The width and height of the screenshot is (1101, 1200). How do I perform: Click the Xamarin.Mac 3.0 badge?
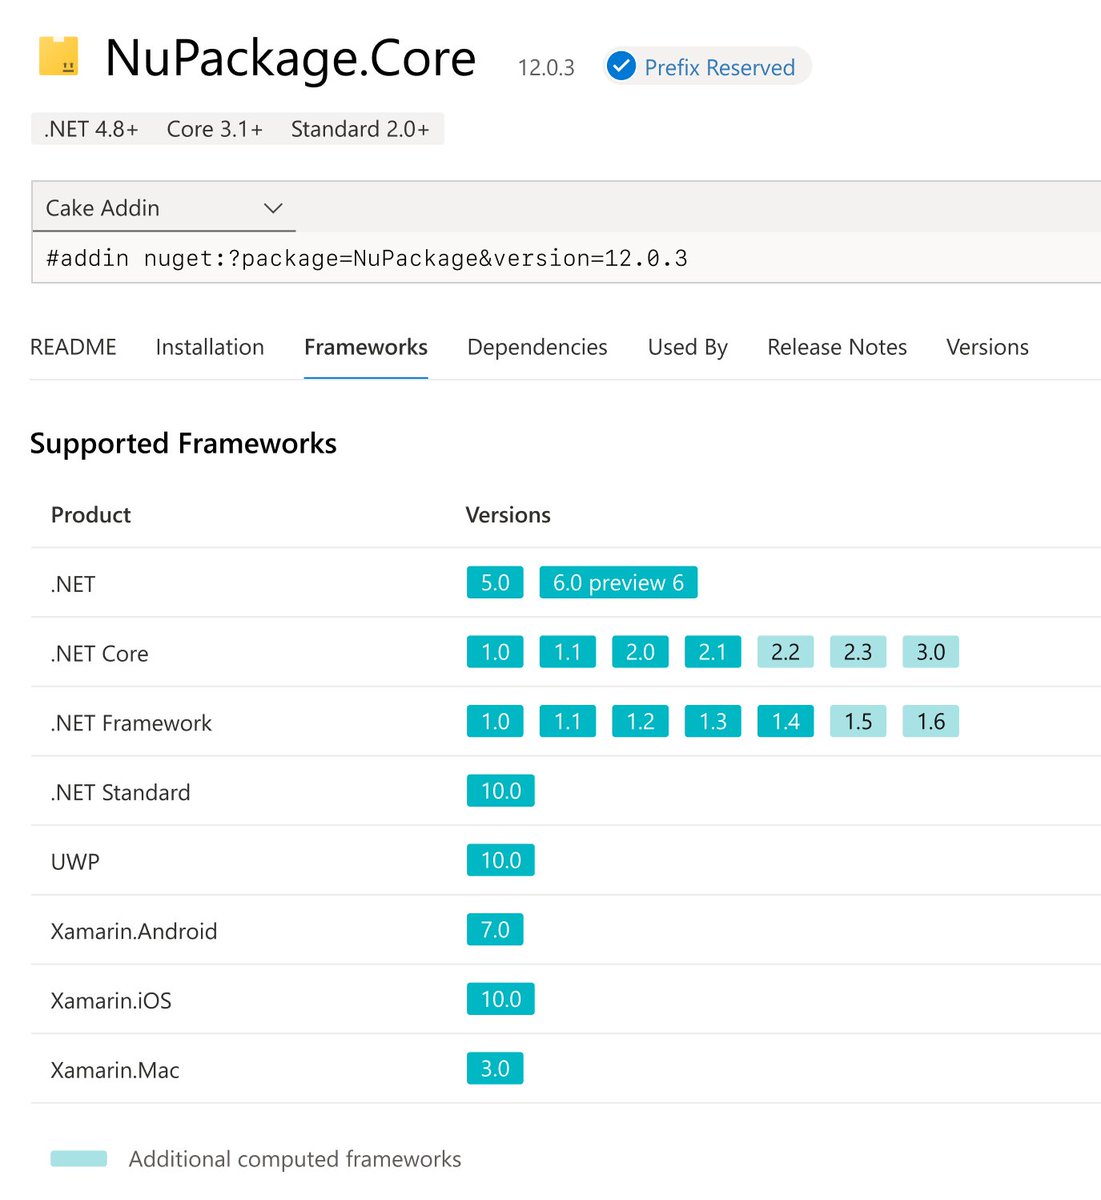click(495, 1068)
